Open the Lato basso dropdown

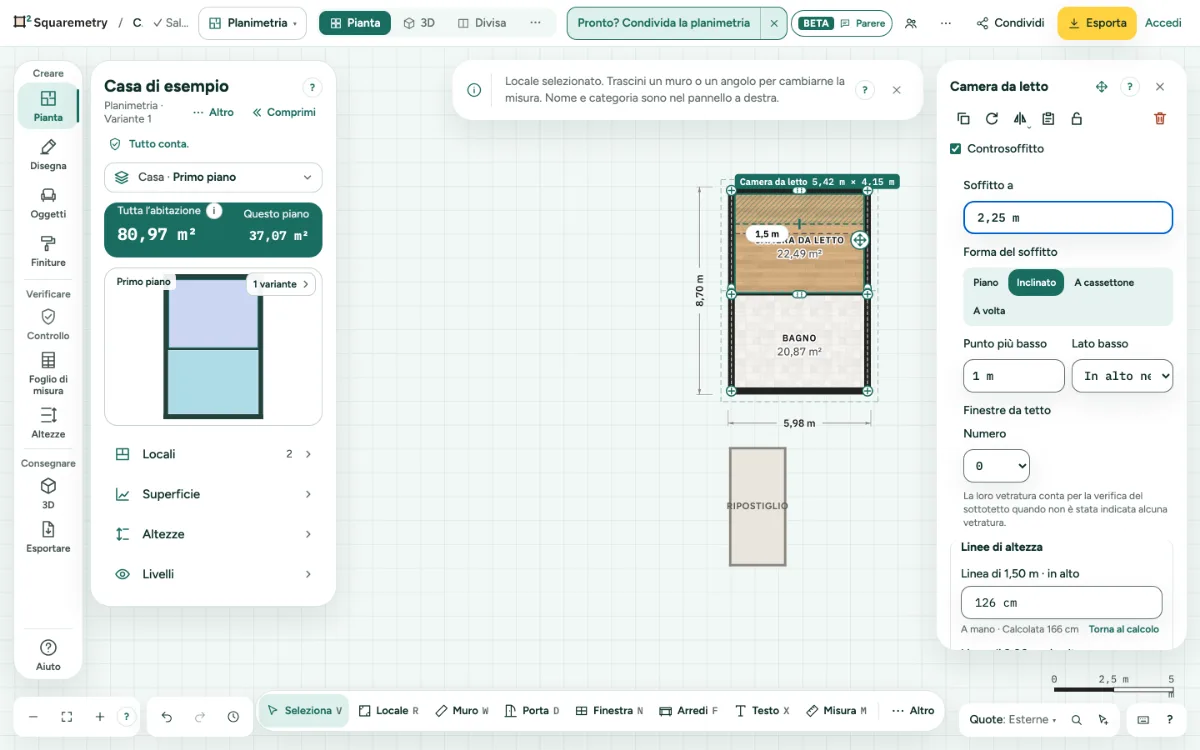pyautogui.click(x=1122, y=376)
